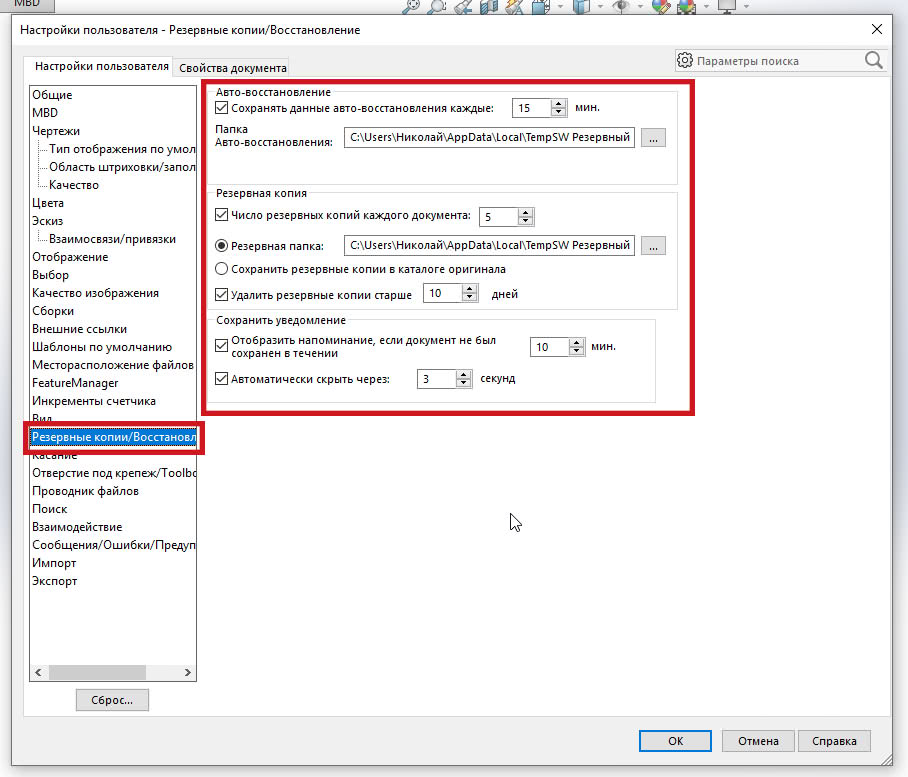Viewport: 908px width, 777px height.
Task: Click the Edit Appearance color ball icon
Action: [660, 6]
